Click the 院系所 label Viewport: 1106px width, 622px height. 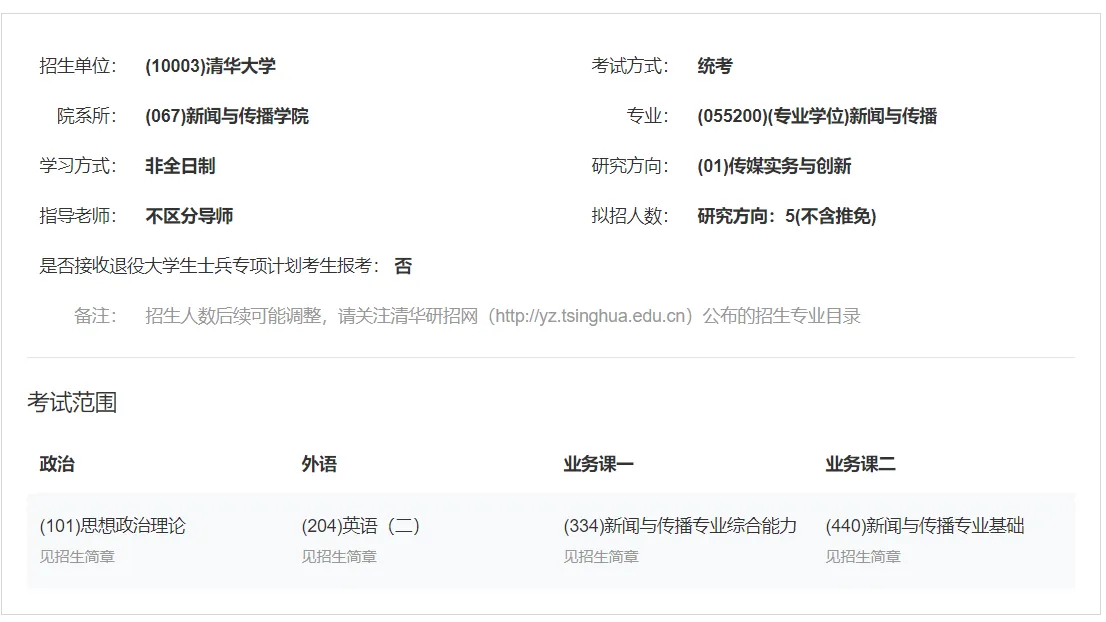87,116
